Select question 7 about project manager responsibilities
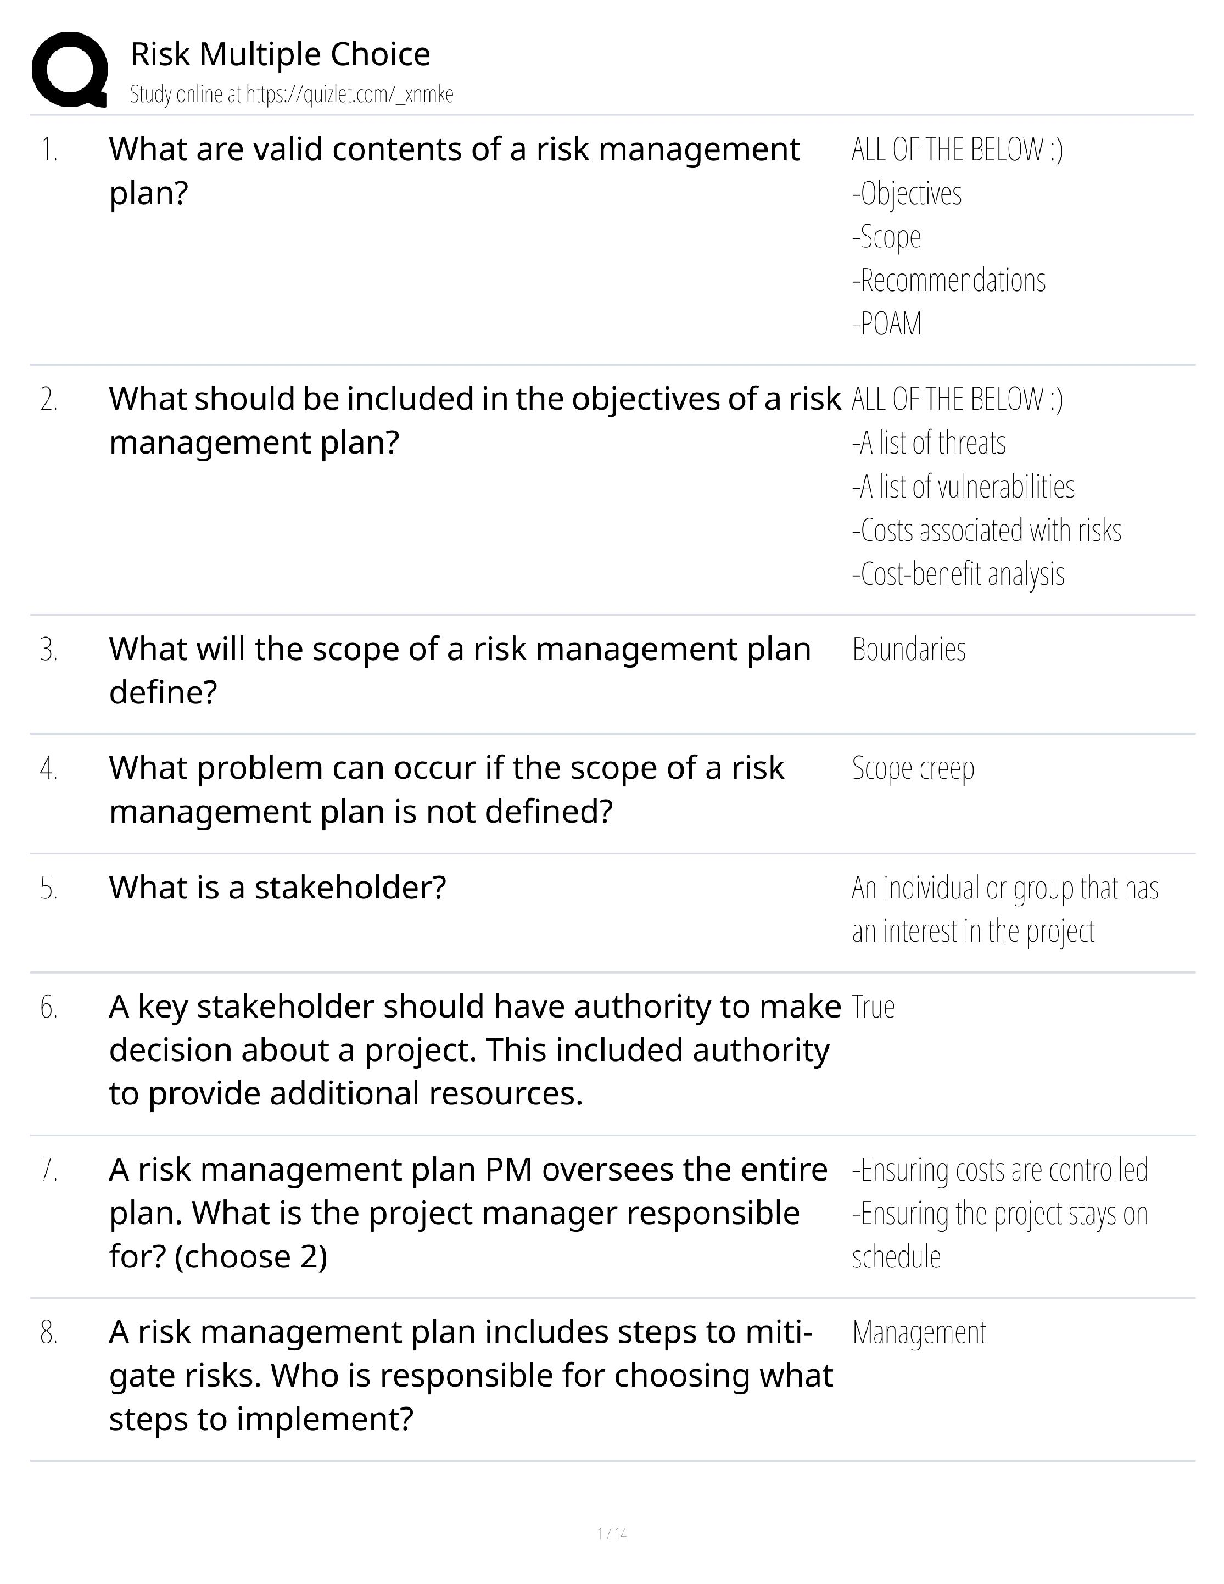Screen dimensions: 1224x1584 468,1212
